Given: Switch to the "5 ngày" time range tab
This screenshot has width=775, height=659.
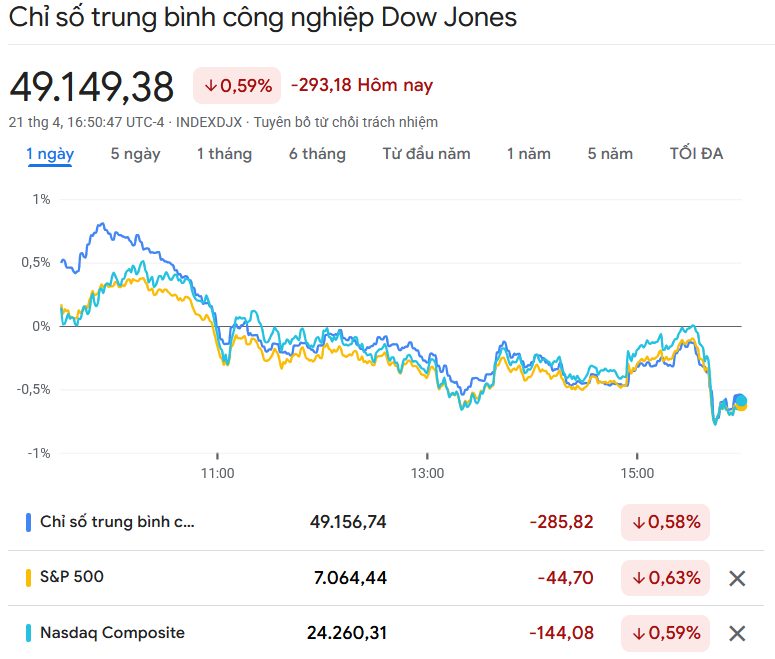Looking at the screenshot, I should 135,154.
